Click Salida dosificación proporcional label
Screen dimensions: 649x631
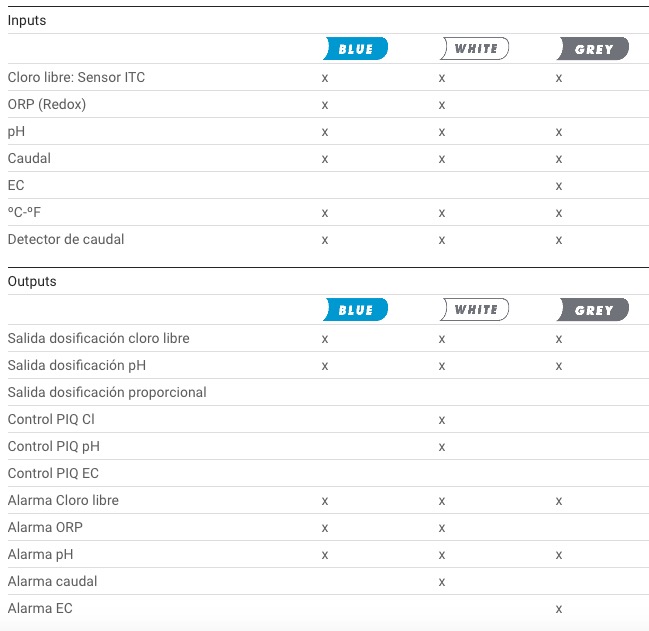[107, 392]
